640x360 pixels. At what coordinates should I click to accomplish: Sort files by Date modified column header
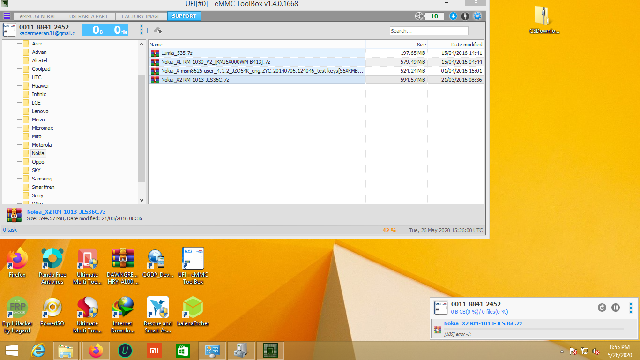(x=456, y=44)
